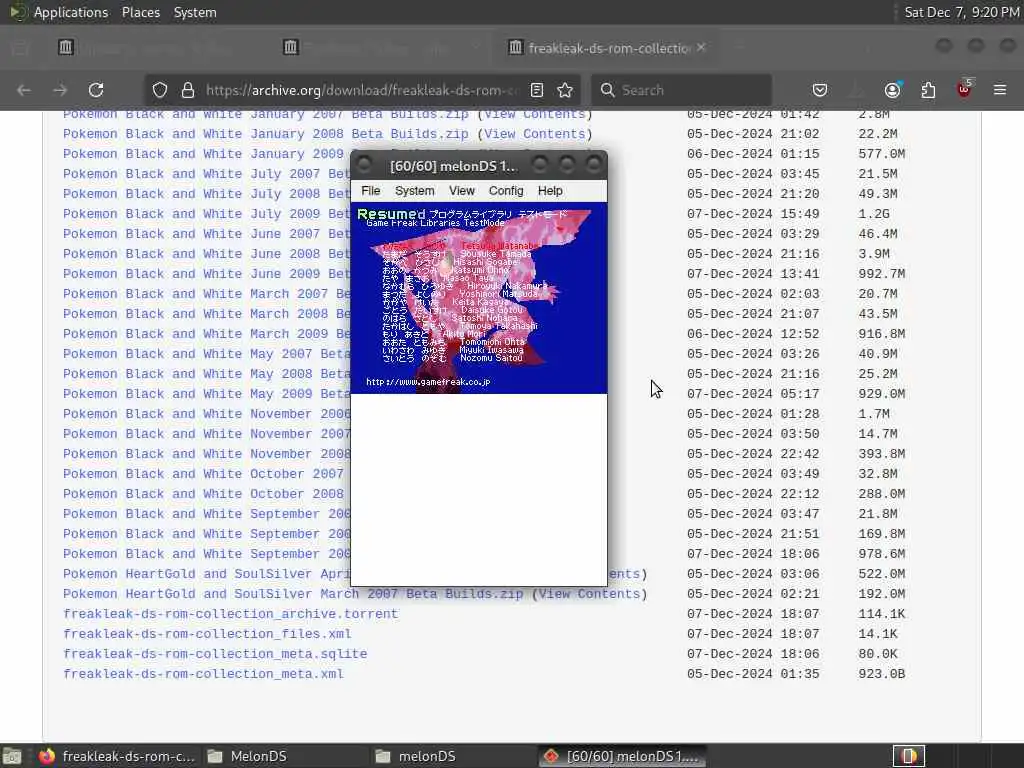
Task: Click the gamefreak.co.jp URL in emulator
Action: pyautogui.click(x=428, y=382)
